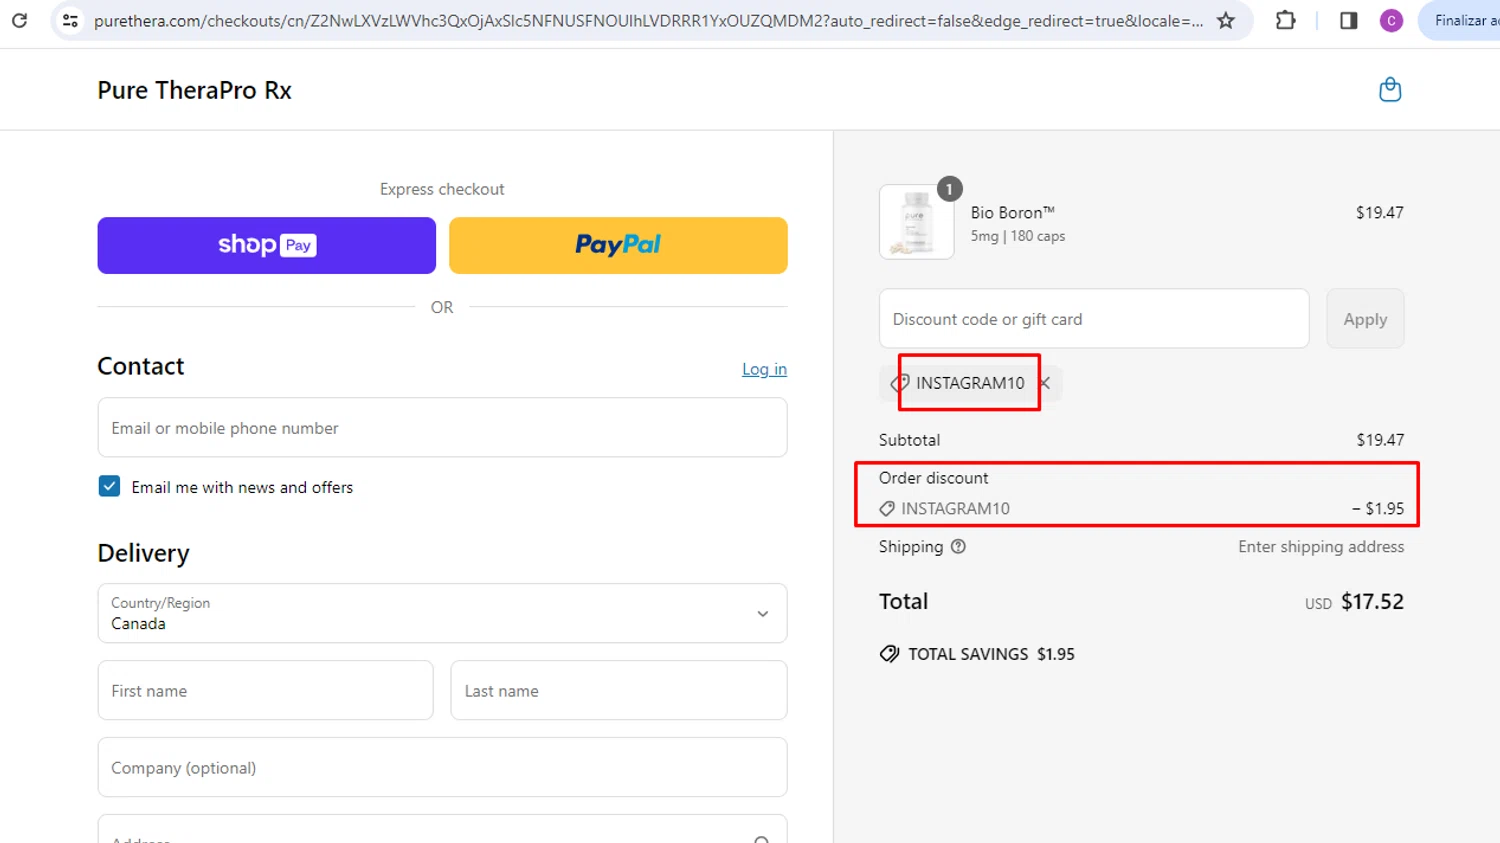Uncheck Email me with news and offers
1500x843 pixels.
[110, 487]
